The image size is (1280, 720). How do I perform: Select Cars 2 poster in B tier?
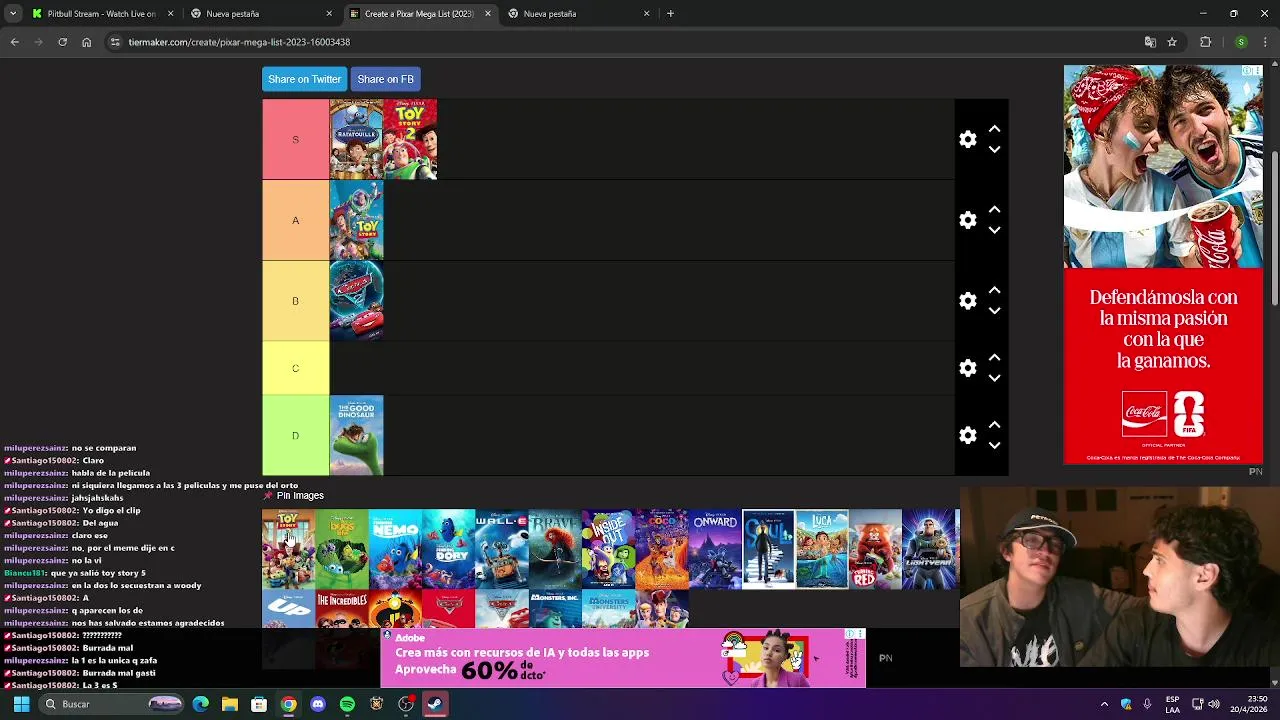pyautogui.click(x=356, y=301)
